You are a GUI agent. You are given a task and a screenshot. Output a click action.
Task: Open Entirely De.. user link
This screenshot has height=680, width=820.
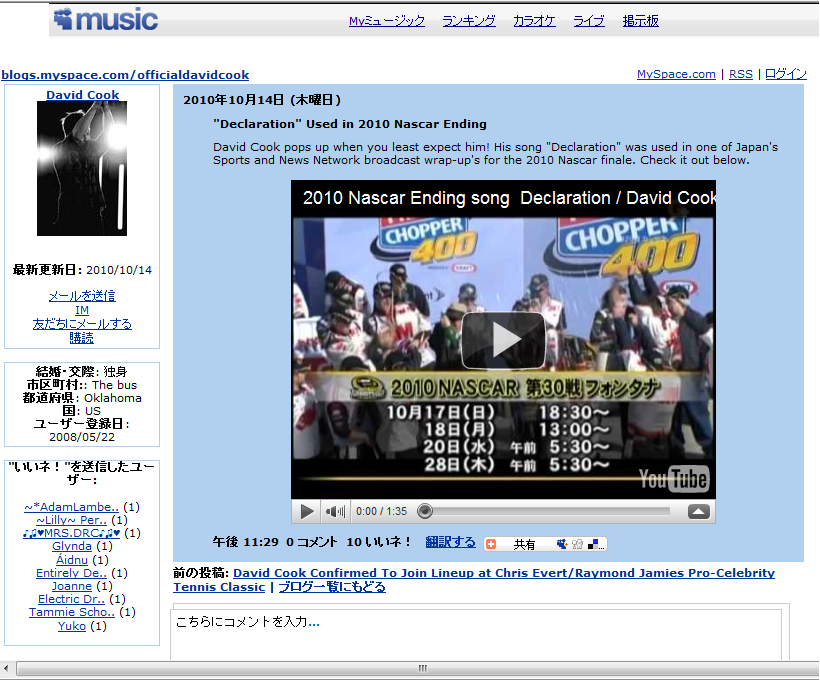[x=72, y=573]
